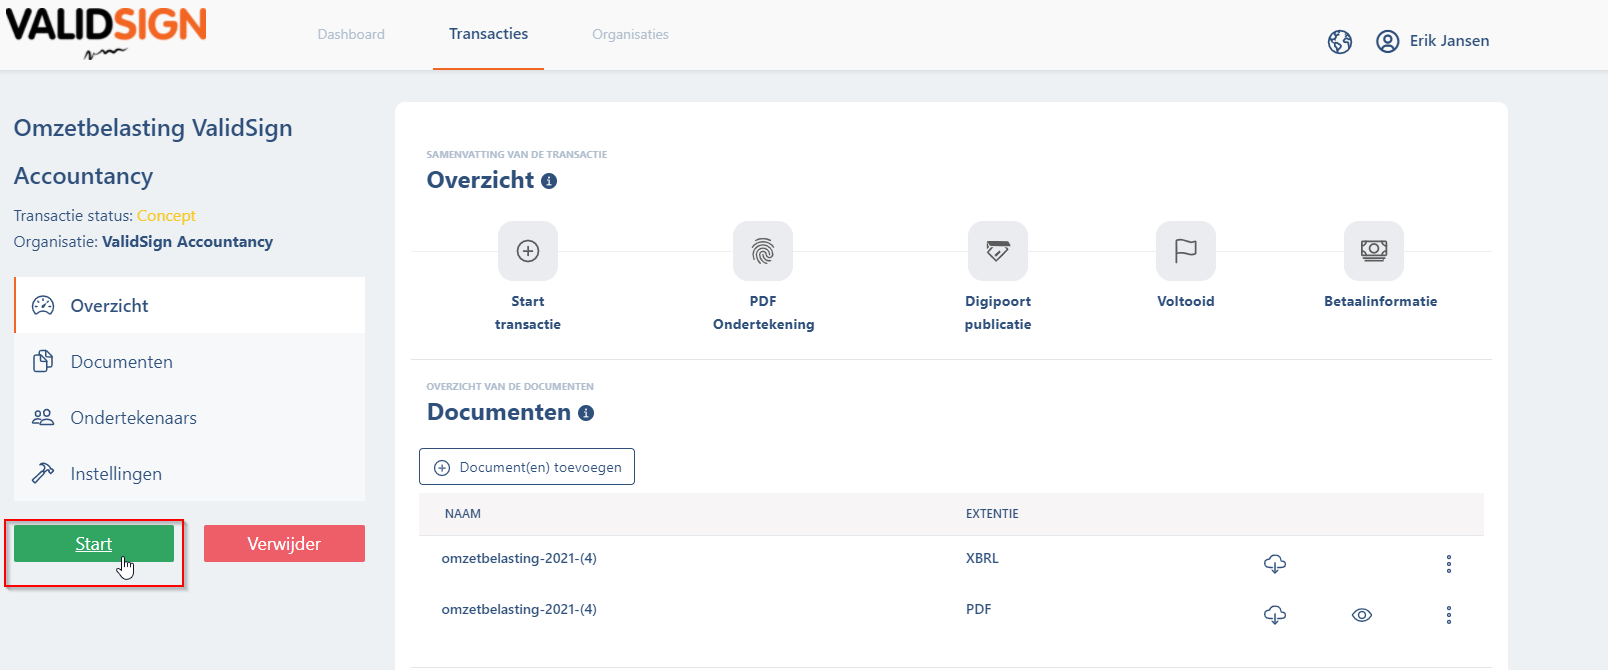Click the XBRL extension cell
Image resolution: width=1608 pixels, height=670 pixels.
point(982,559)
